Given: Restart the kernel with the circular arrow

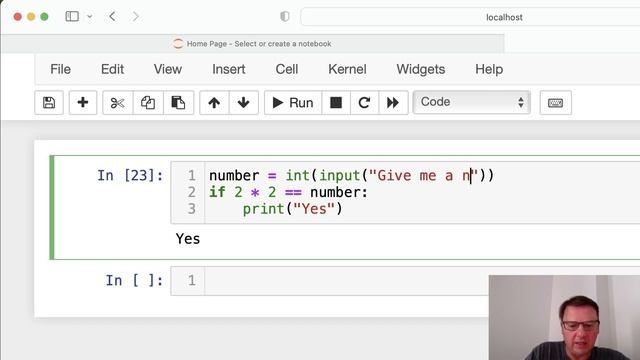Looking at the screenshot, I should [x=364, y=102].
